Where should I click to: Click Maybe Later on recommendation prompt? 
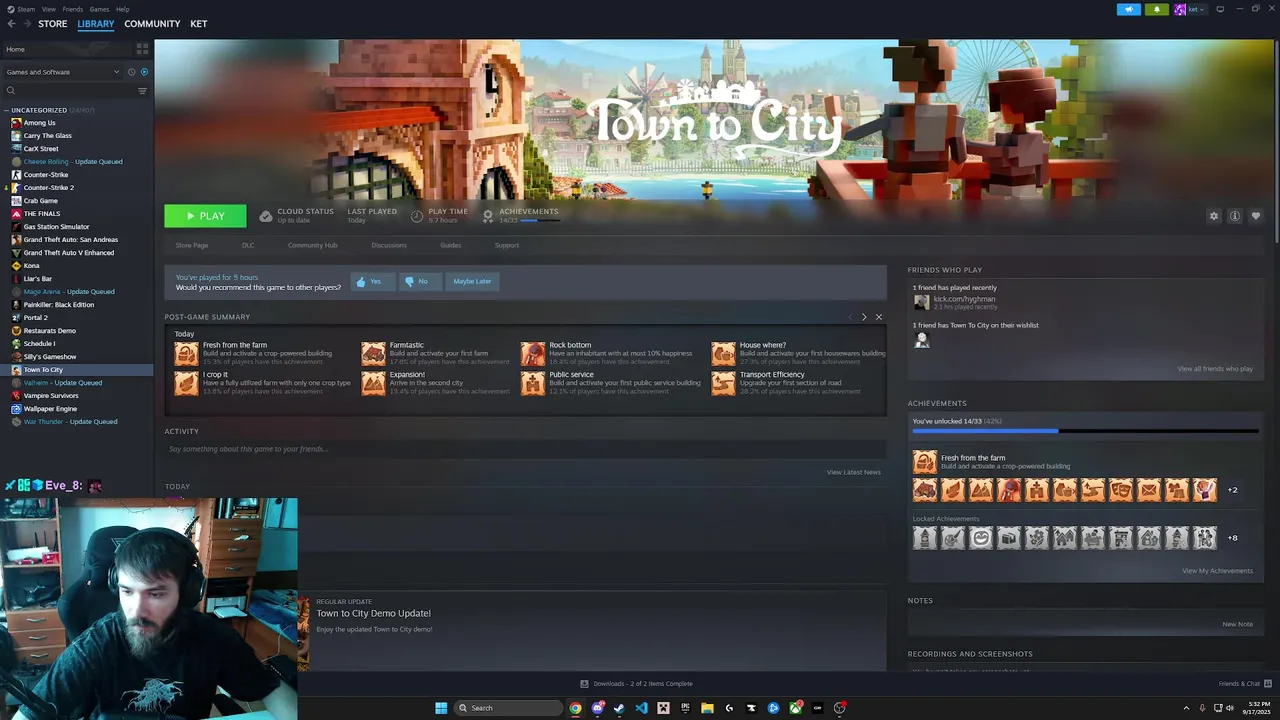coord(472,281)
